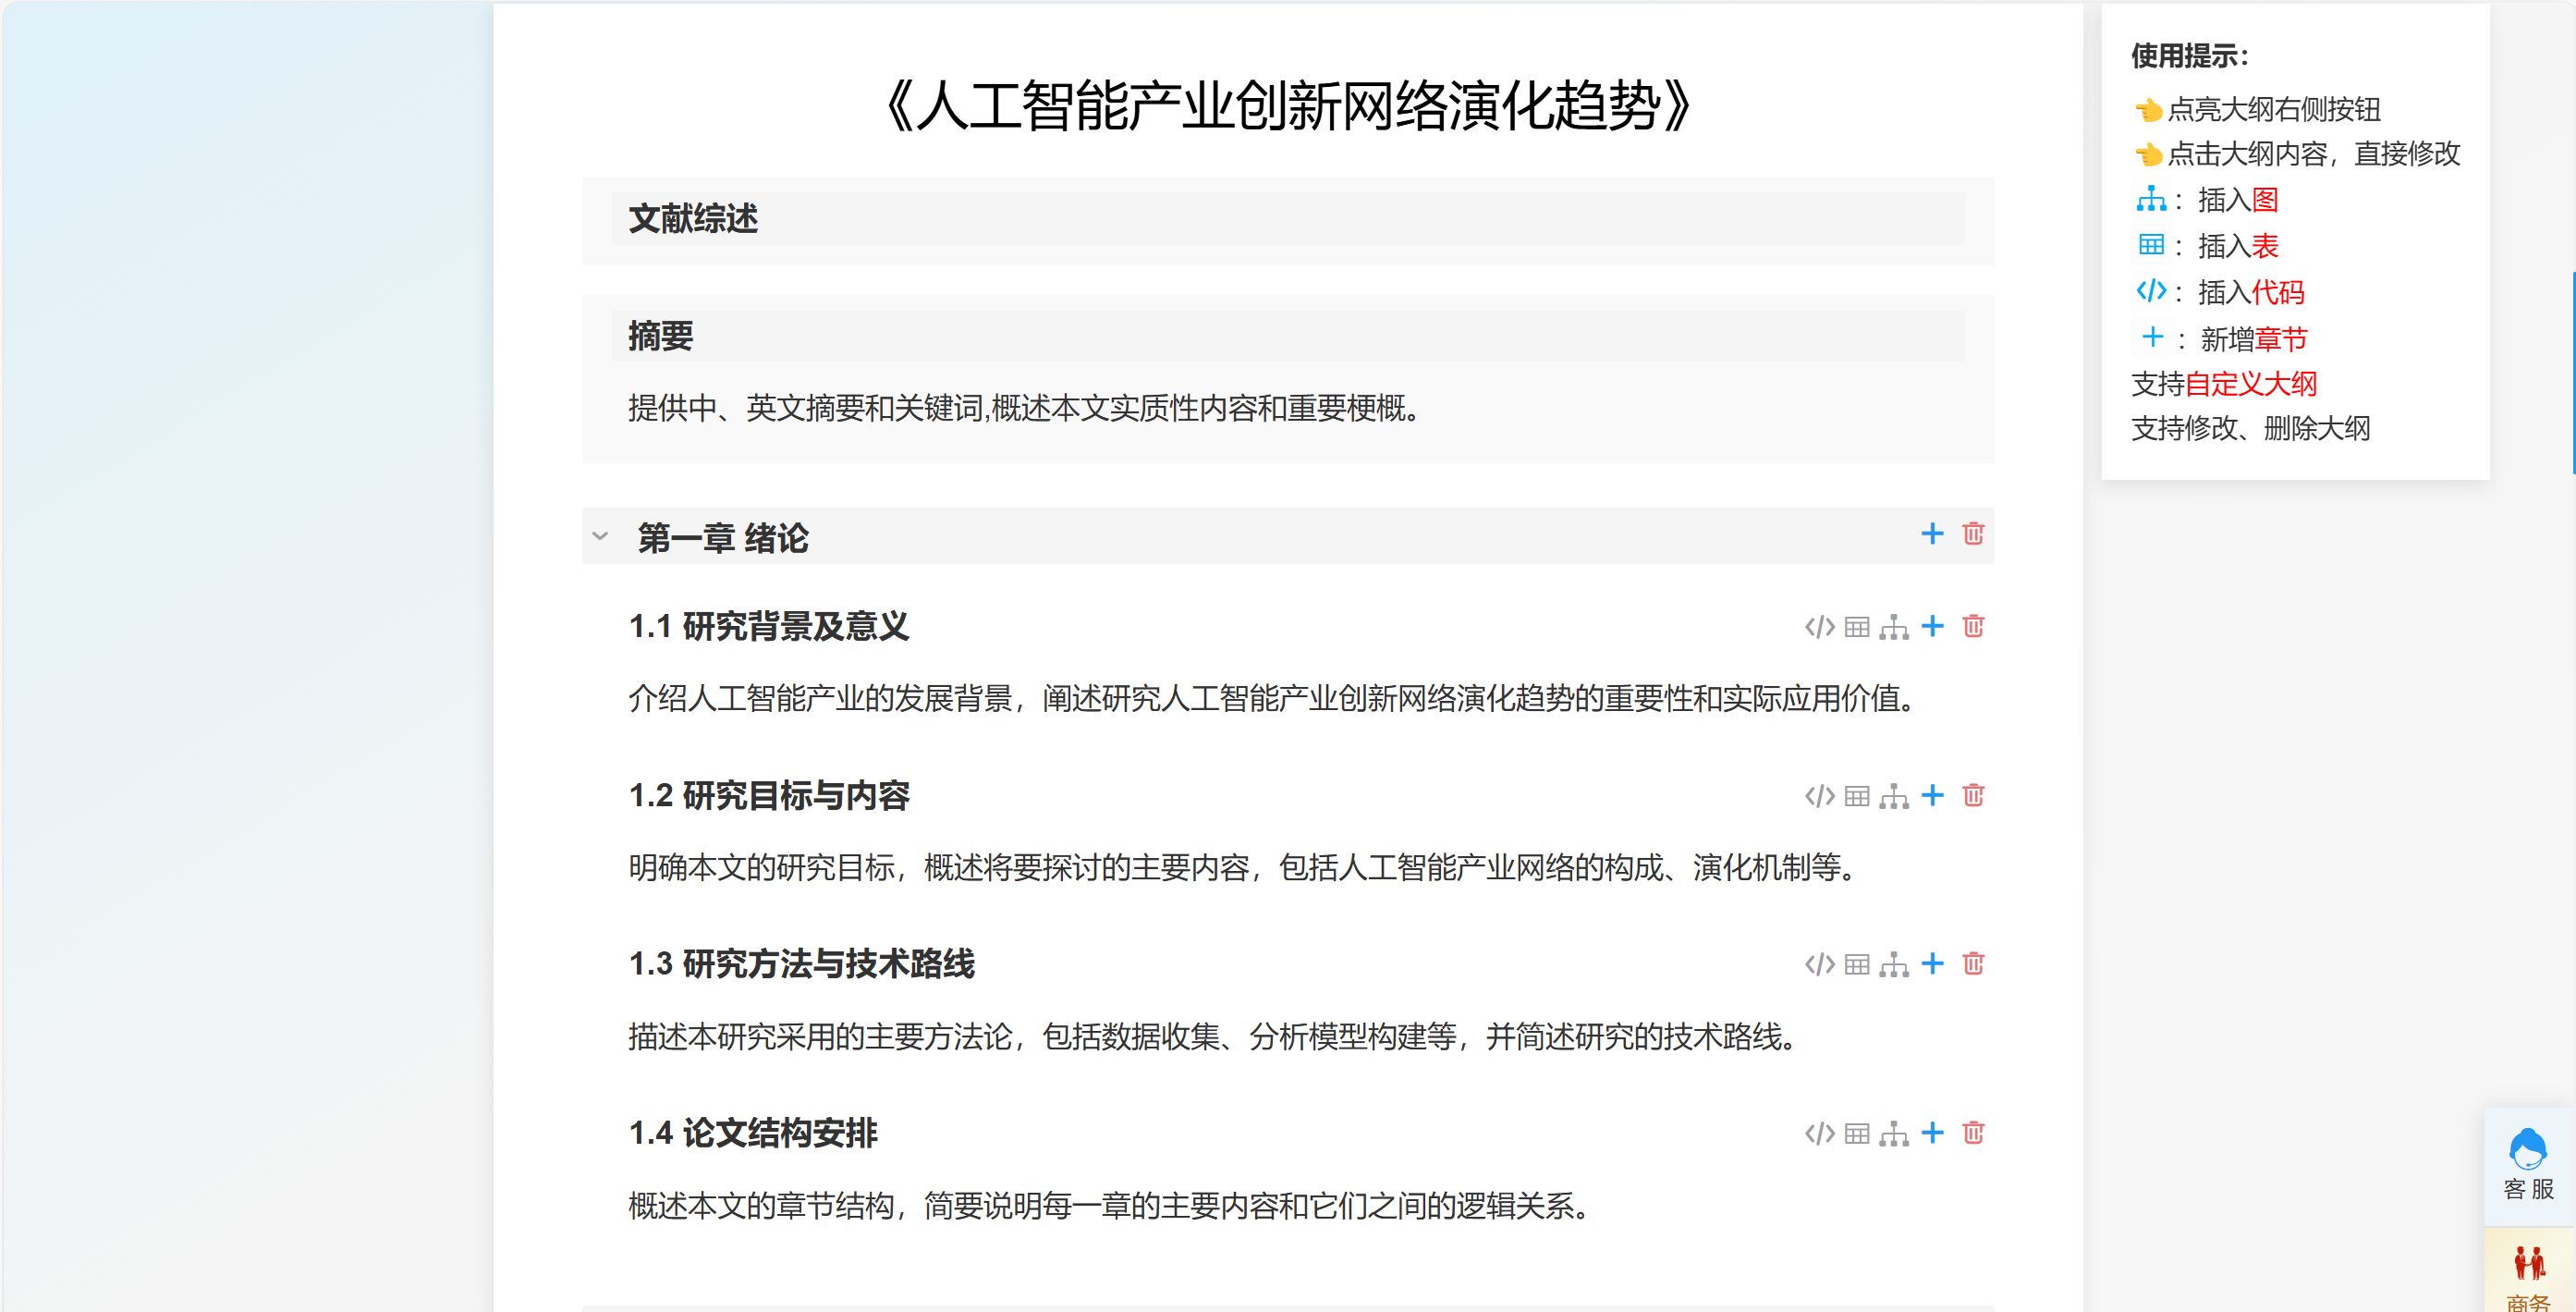Delete the 第一章 绪论 chapter
This screenshot has width=2576, height=1312.
[x=1973, y=534]
